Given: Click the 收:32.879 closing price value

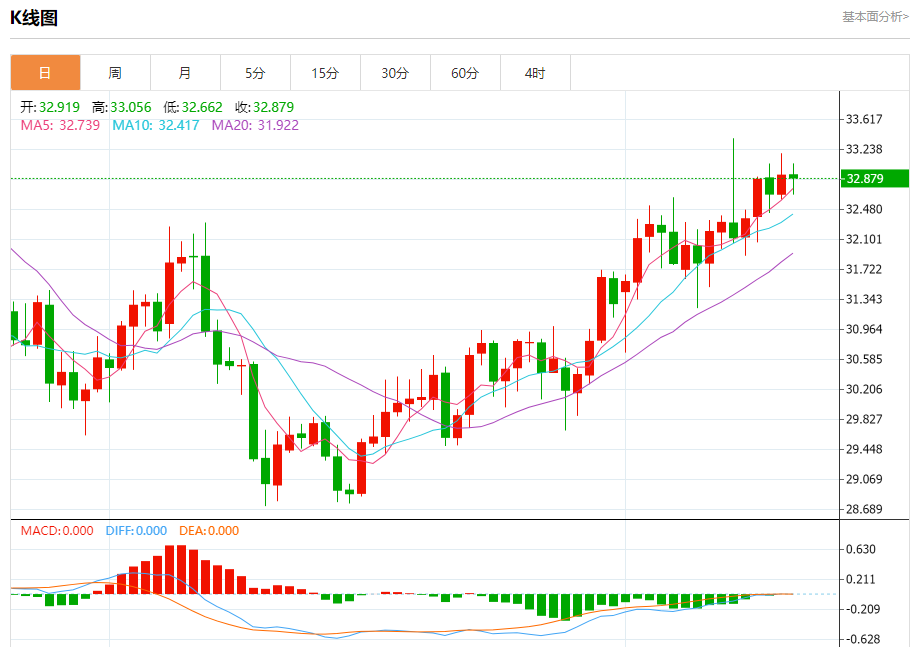Looking at the screenshot, I should 264,107.
